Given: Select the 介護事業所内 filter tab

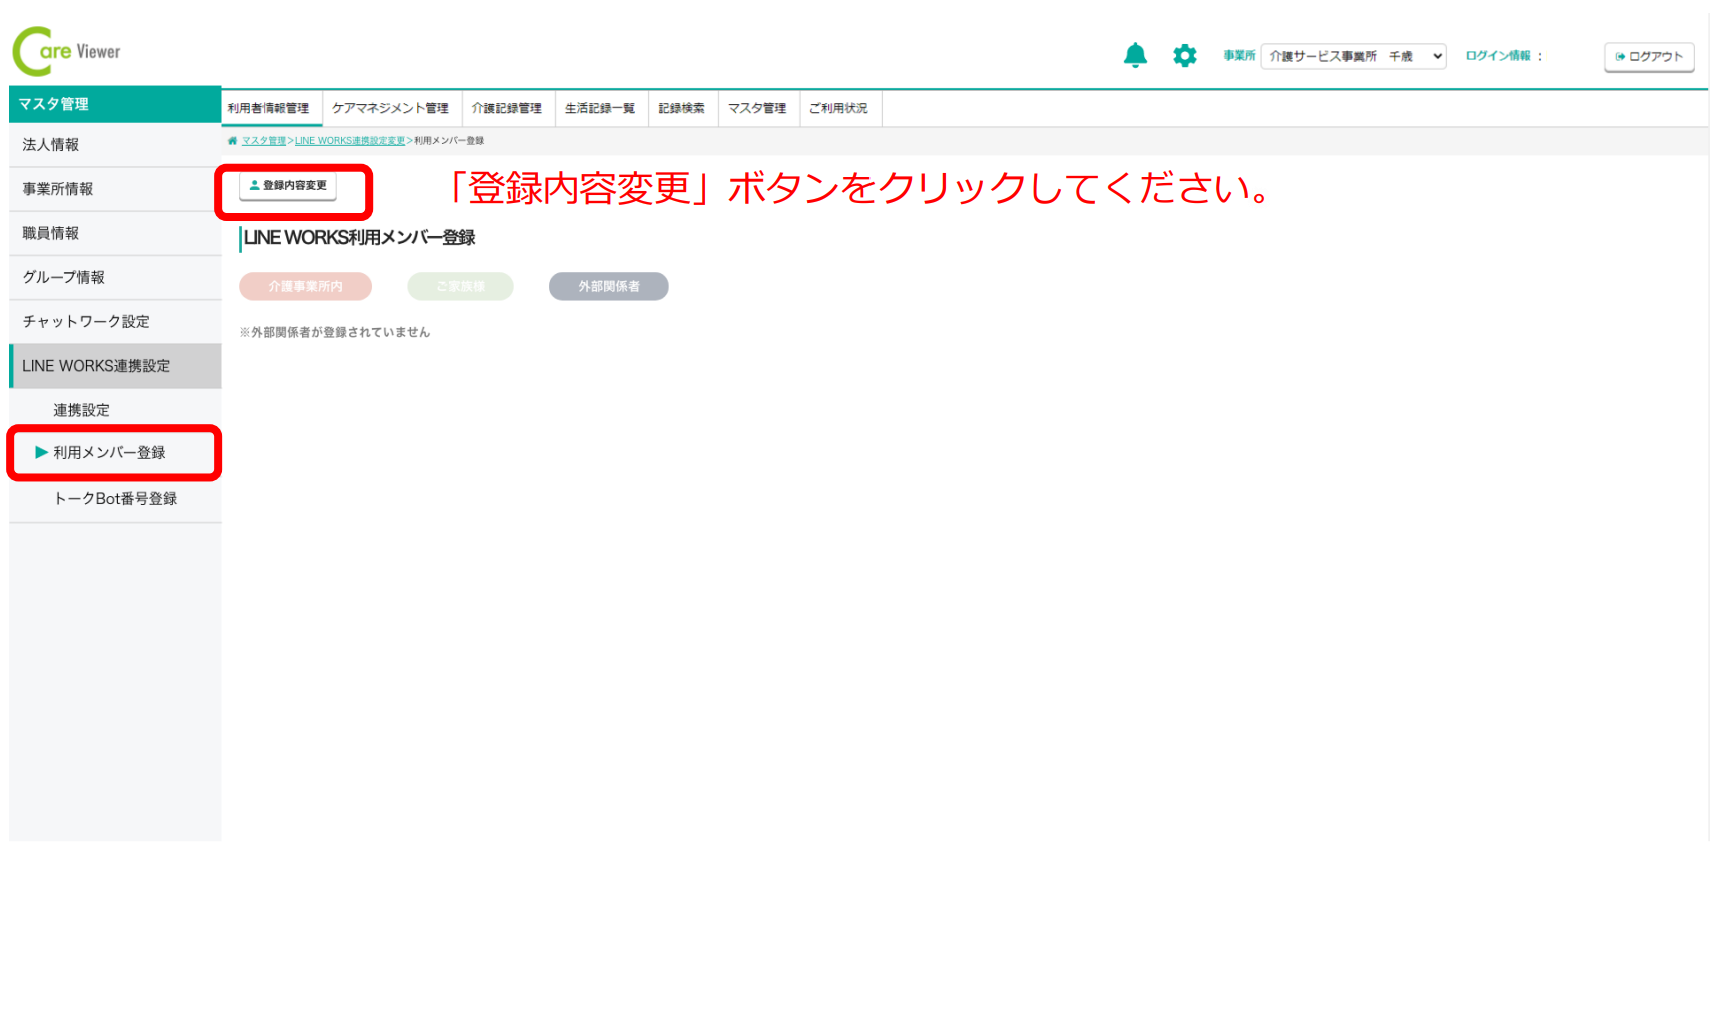Looking at the screenshot, I should coord(305,286).
